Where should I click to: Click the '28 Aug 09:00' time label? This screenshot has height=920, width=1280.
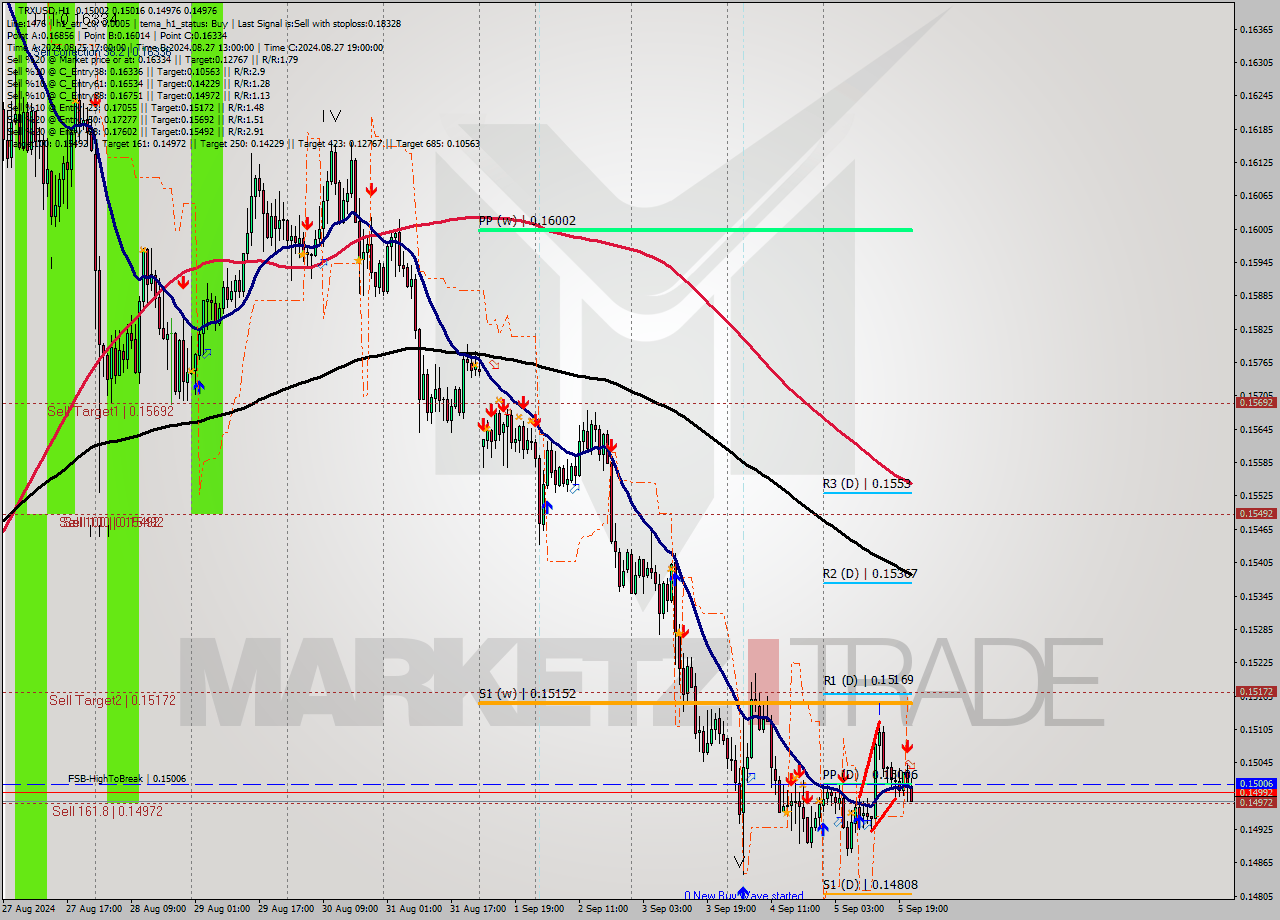tap(158, 909)
